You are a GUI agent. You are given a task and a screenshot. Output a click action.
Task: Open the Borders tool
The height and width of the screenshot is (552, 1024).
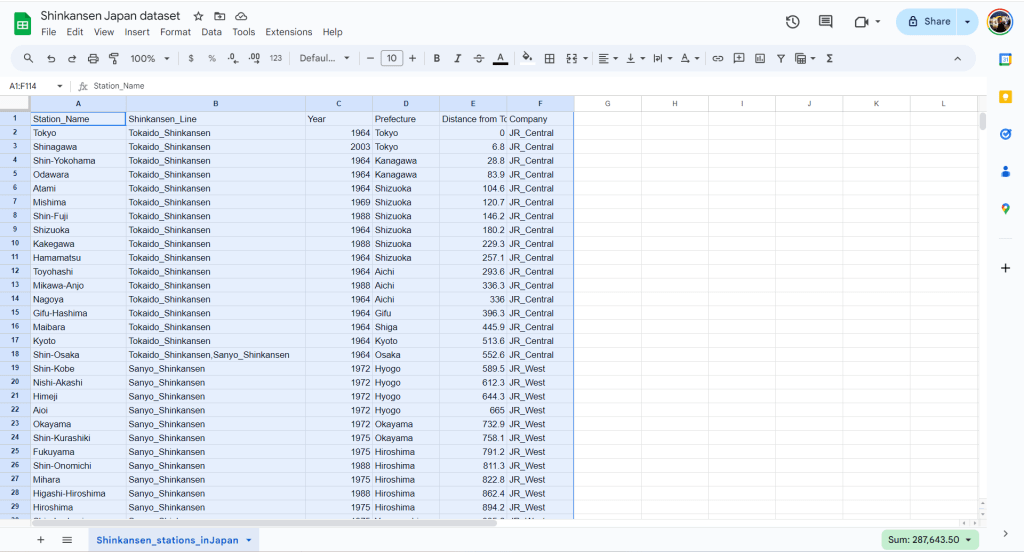(x=549, y=58)
